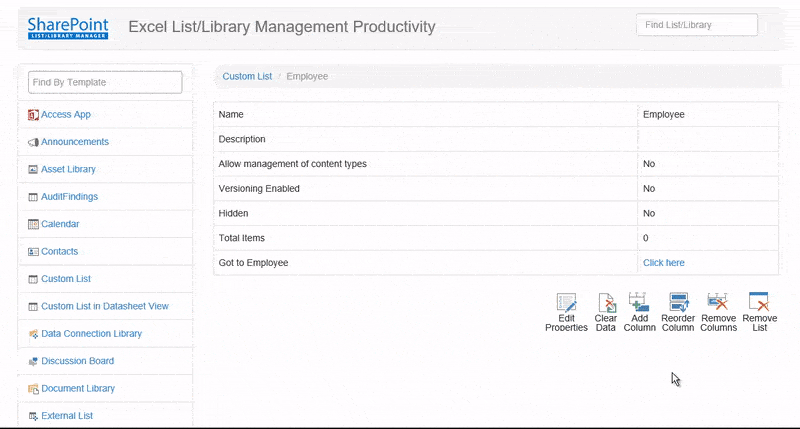The height and width of the screenshot is (429, 800).
Task: Open the Access App template link
Action: 66,114
